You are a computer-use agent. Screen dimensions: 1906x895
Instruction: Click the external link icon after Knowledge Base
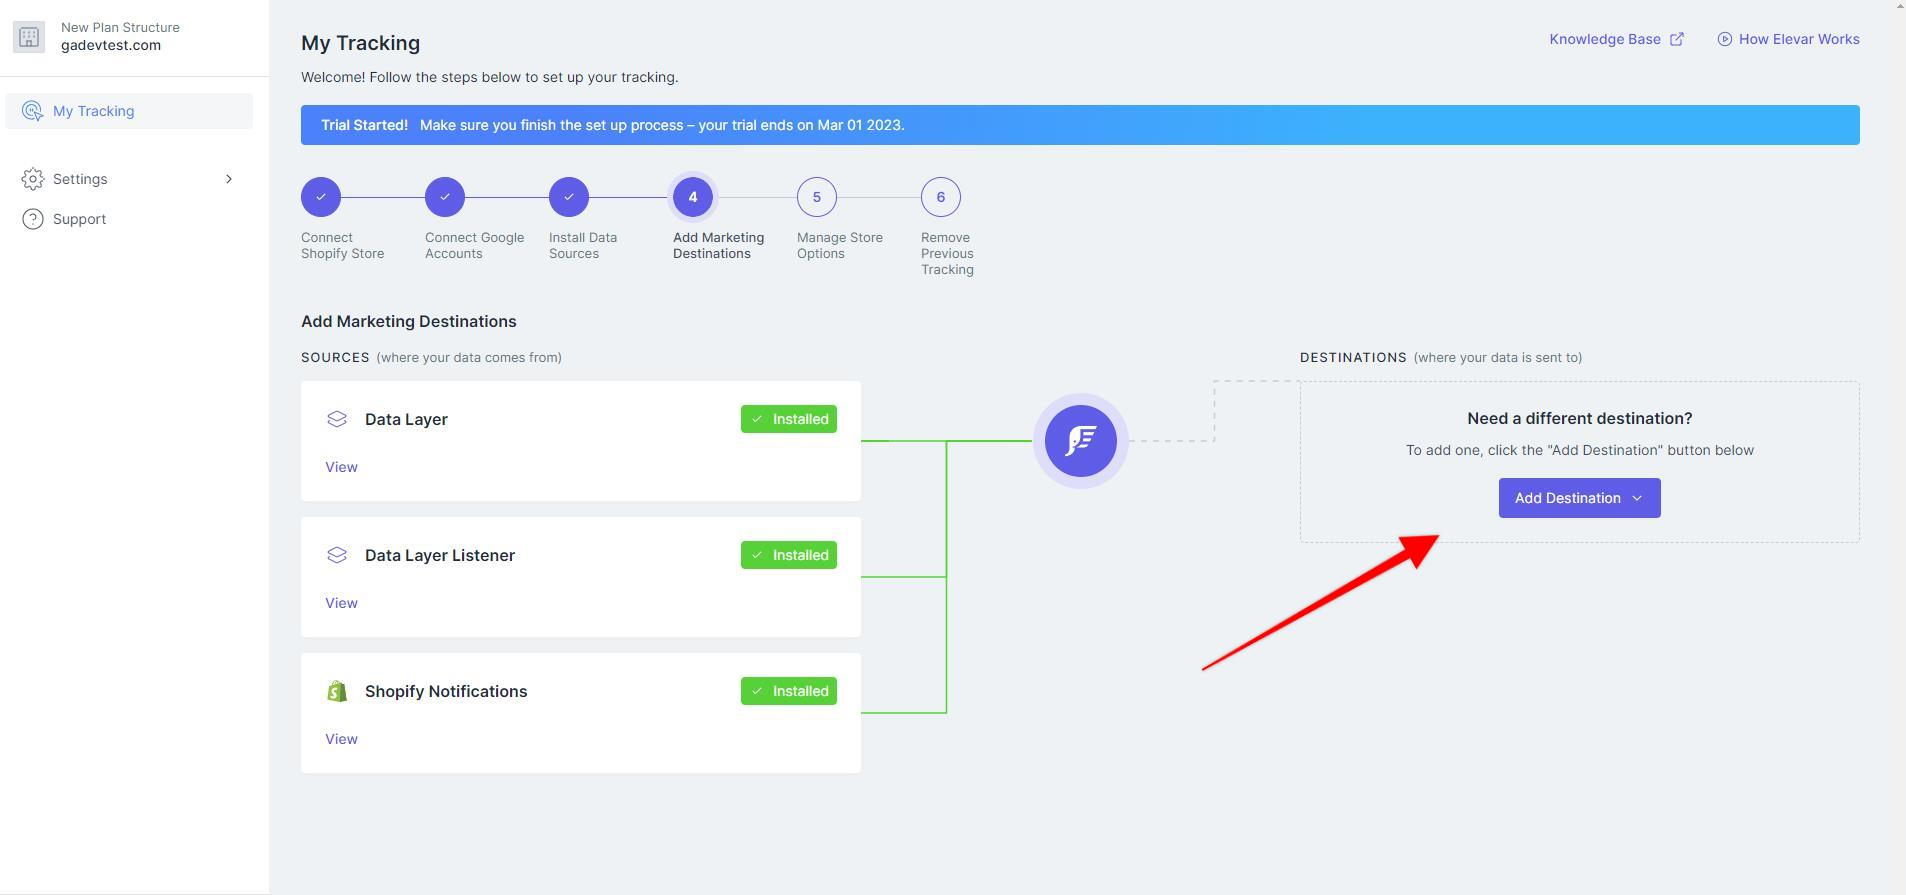coord(1677,39)
